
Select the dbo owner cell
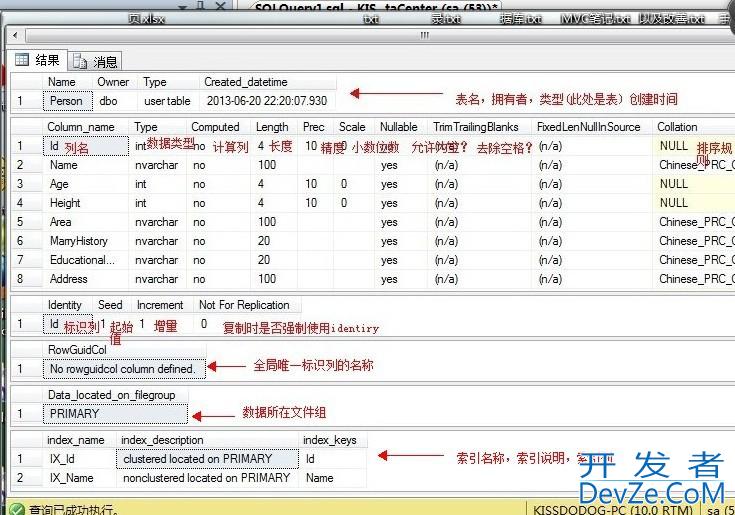click(115, 101)
